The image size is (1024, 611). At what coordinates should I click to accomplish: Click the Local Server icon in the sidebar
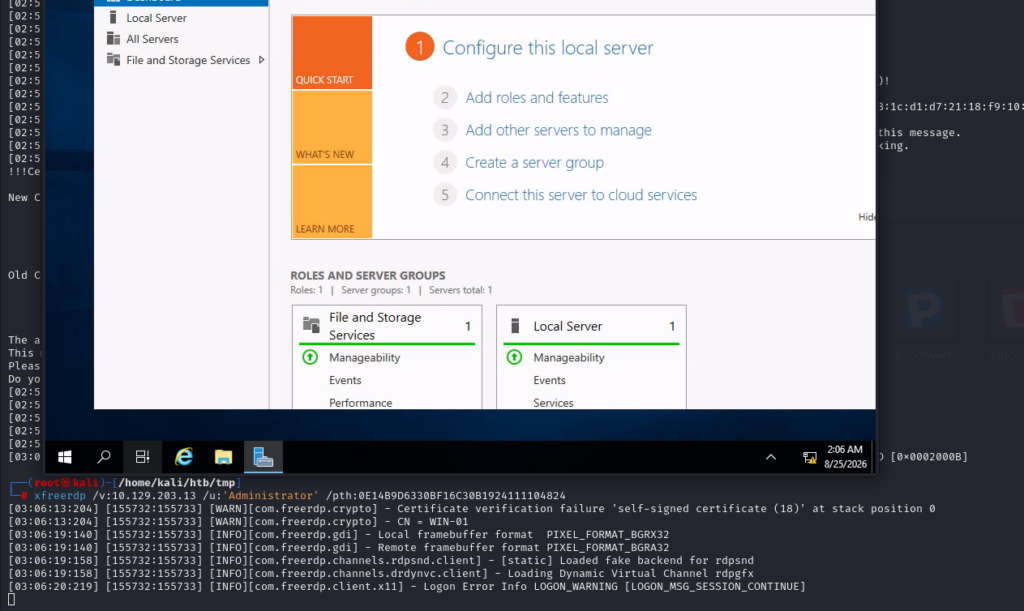(113, 18)
